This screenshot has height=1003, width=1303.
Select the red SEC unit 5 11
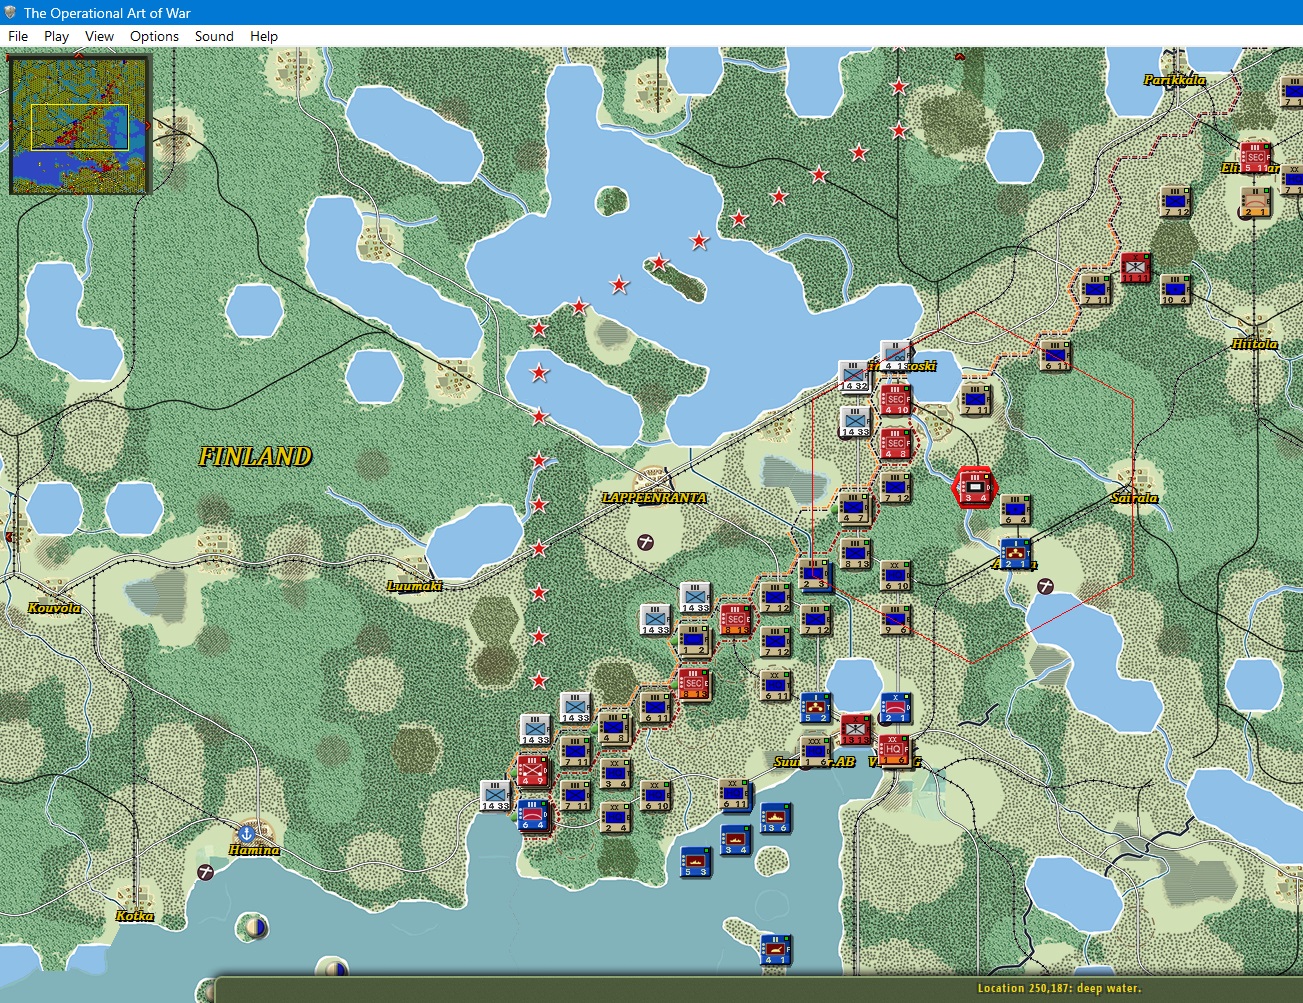point(1255,157)
